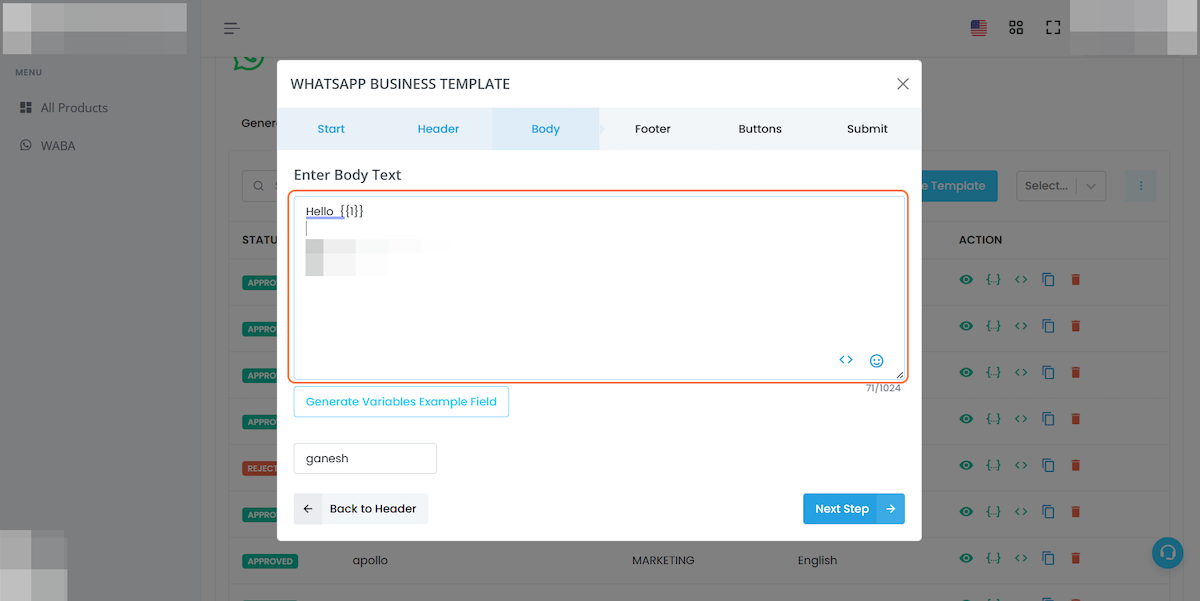This screenshot has width=1200, height=601.
Task: Open the three-dot options menu button
Action: pyautogui.click(x=1141, y=185)
